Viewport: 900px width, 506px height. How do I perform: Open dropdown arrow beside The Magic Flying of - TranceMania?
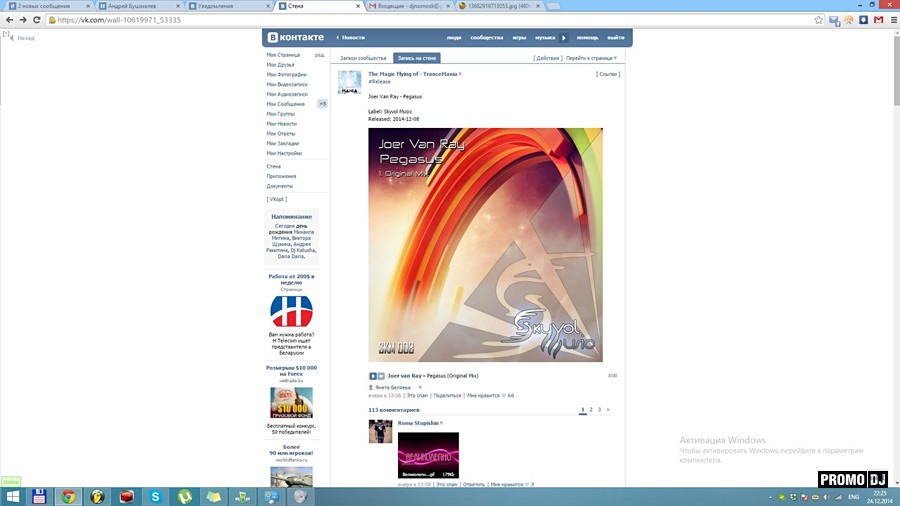(460, 74)
